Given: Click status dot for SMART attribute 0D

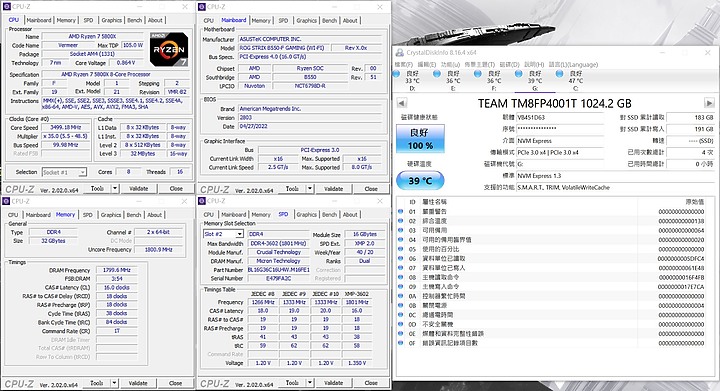Looking at the screenshot, I should pos(400,324).
